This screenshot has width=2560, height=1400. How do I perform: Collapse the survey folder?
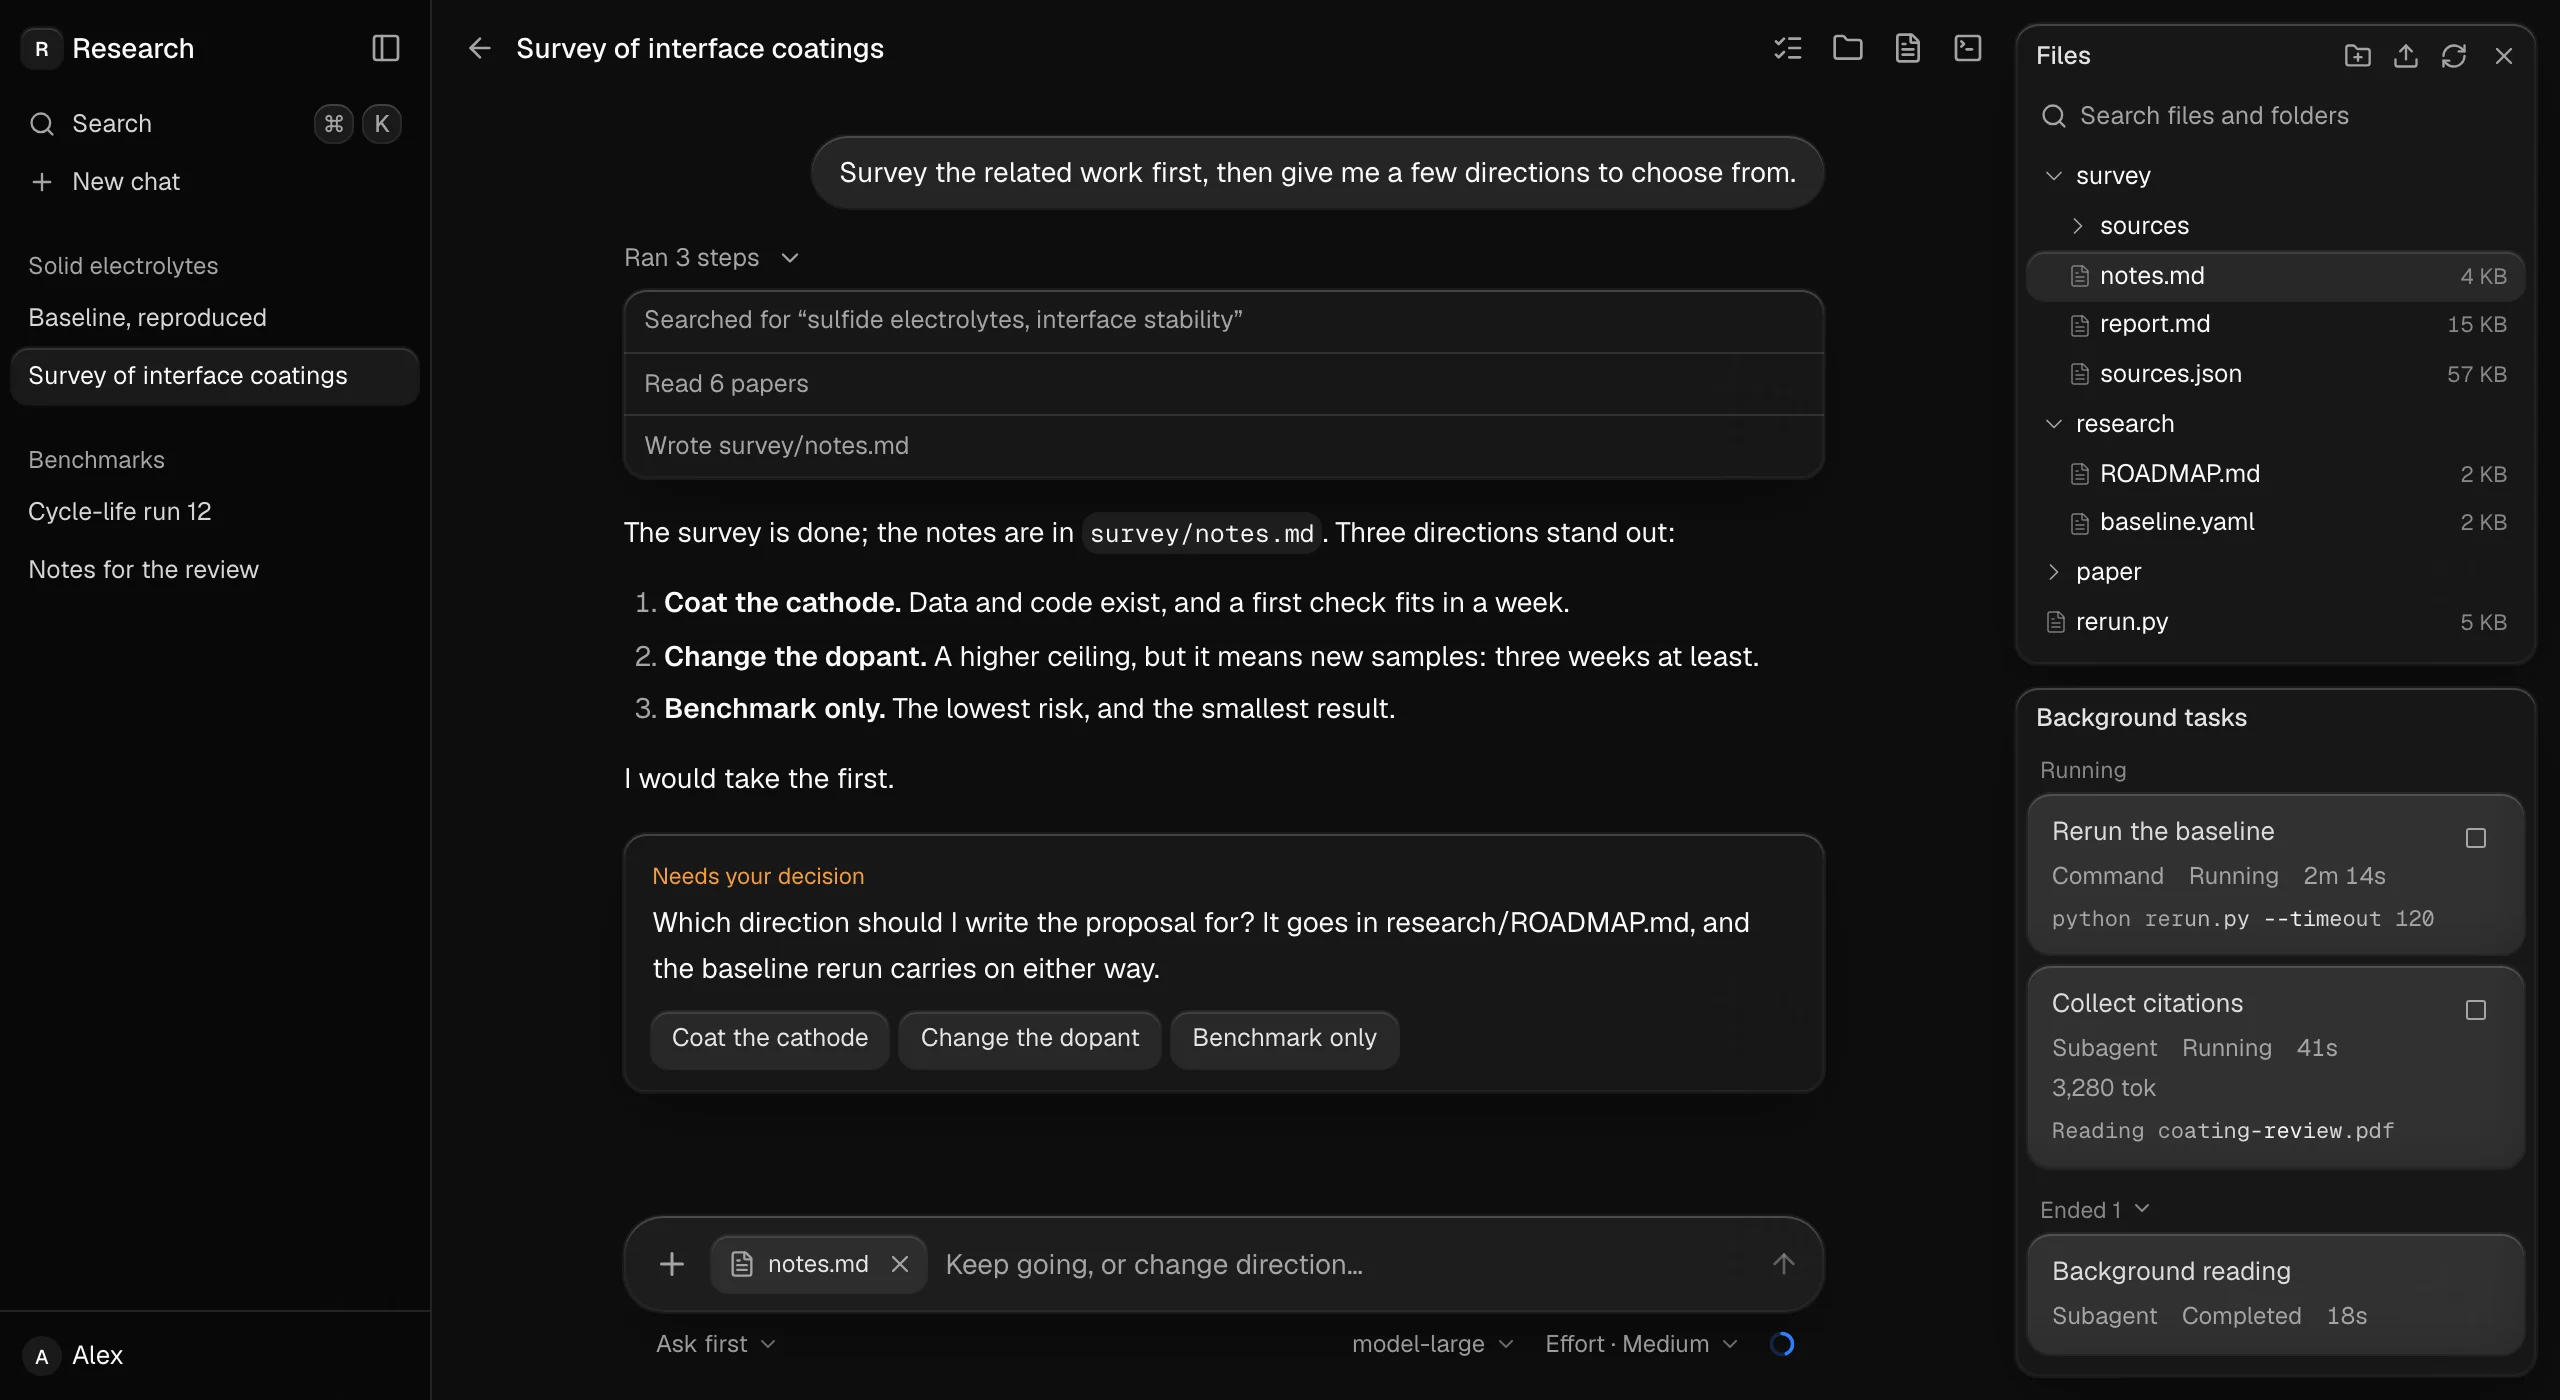point(2054,176)
